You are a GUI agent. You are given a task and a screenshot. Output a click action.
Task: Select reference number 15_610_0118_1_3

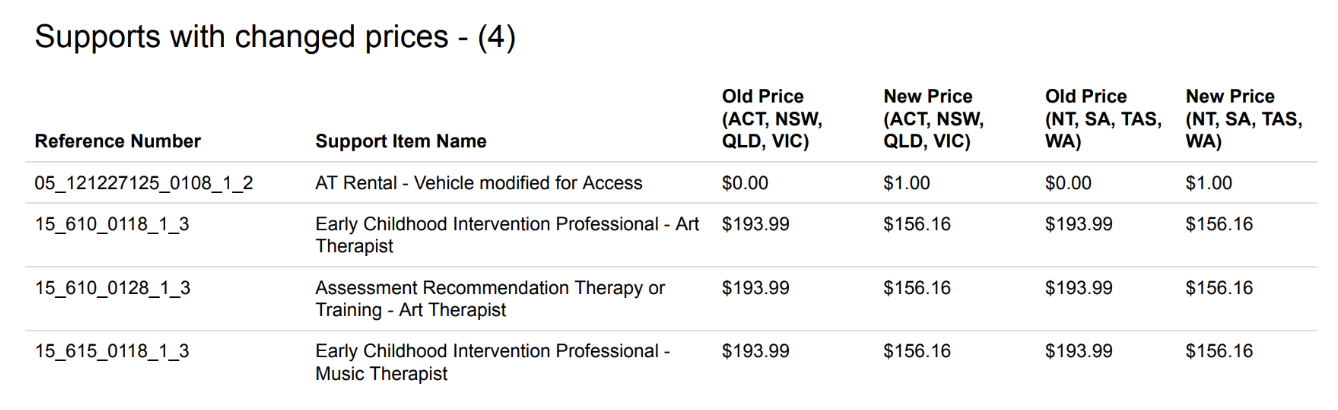point(113,224)
